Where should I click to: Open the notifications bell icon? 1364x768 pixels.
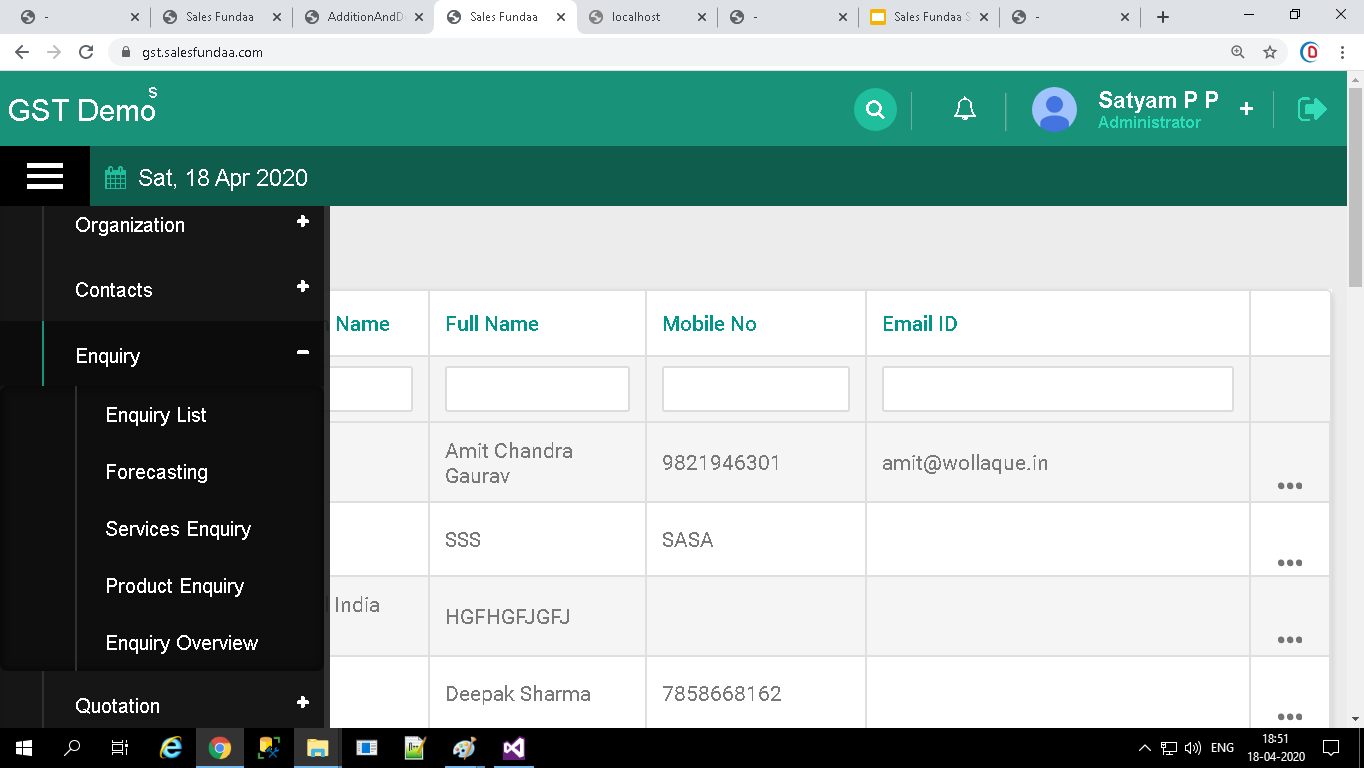click(x=964, y=110)
